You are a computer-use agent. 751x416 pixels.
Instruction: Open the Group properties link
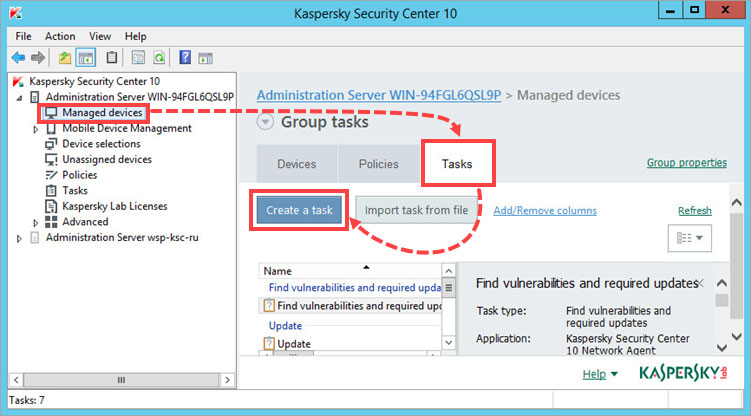click(686, 163)
